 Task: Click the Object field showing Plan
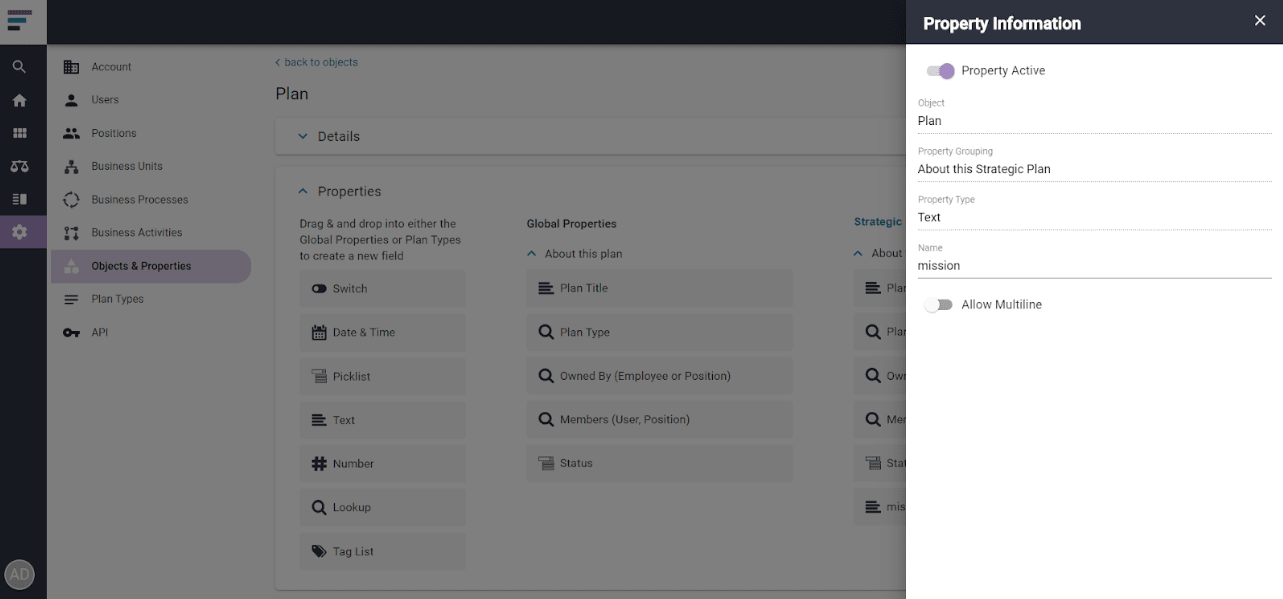[x=1094, y=121]
